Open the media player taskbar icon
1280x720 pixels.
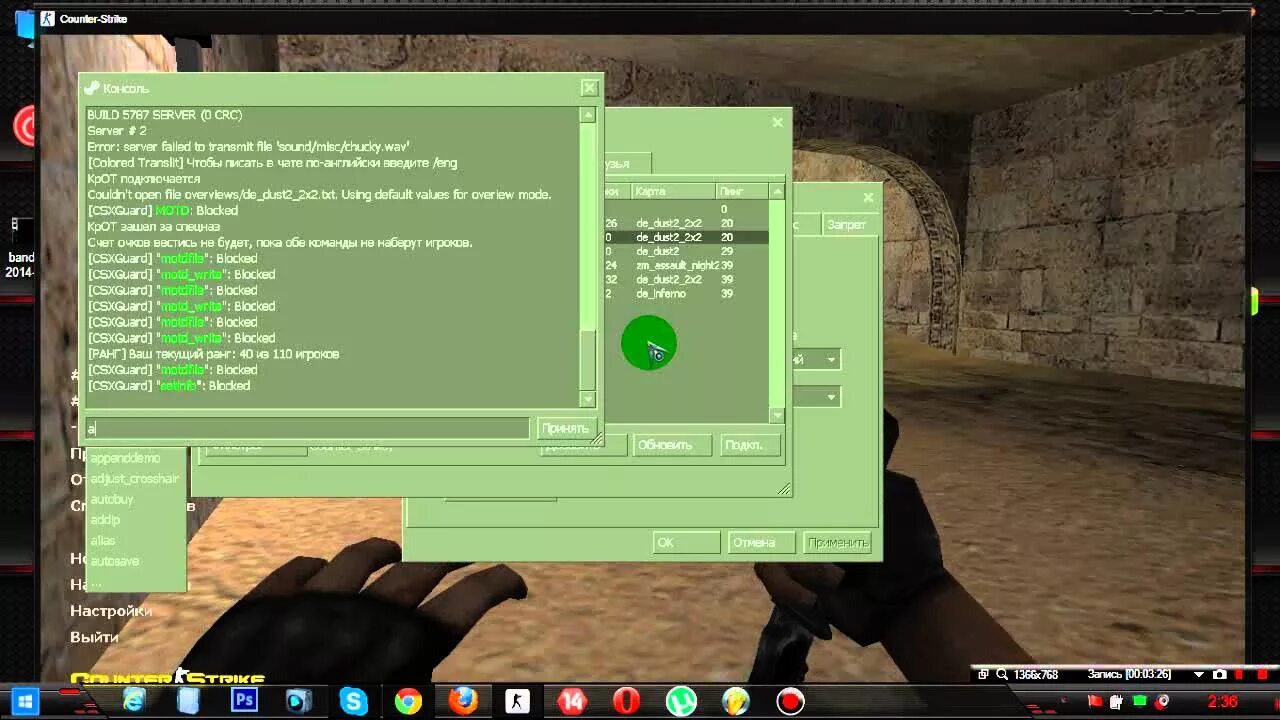point(299,701)
